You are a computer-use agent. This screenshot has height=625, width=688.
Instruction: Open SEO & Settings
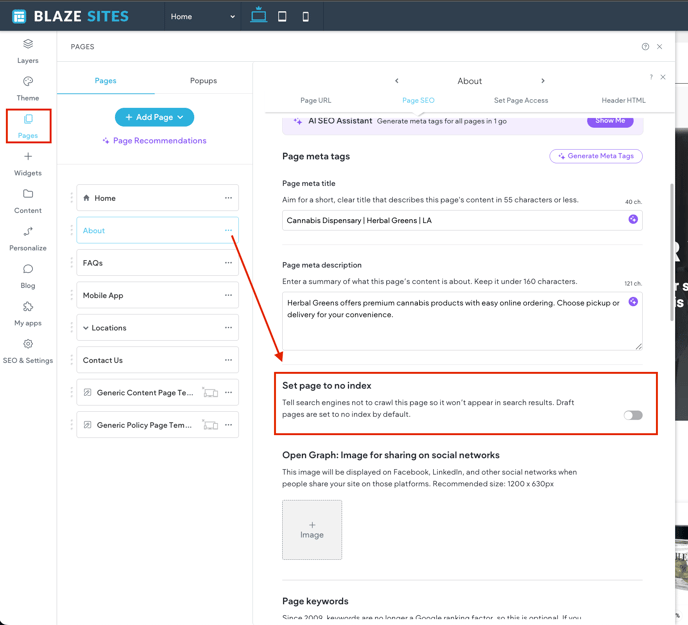28,350
